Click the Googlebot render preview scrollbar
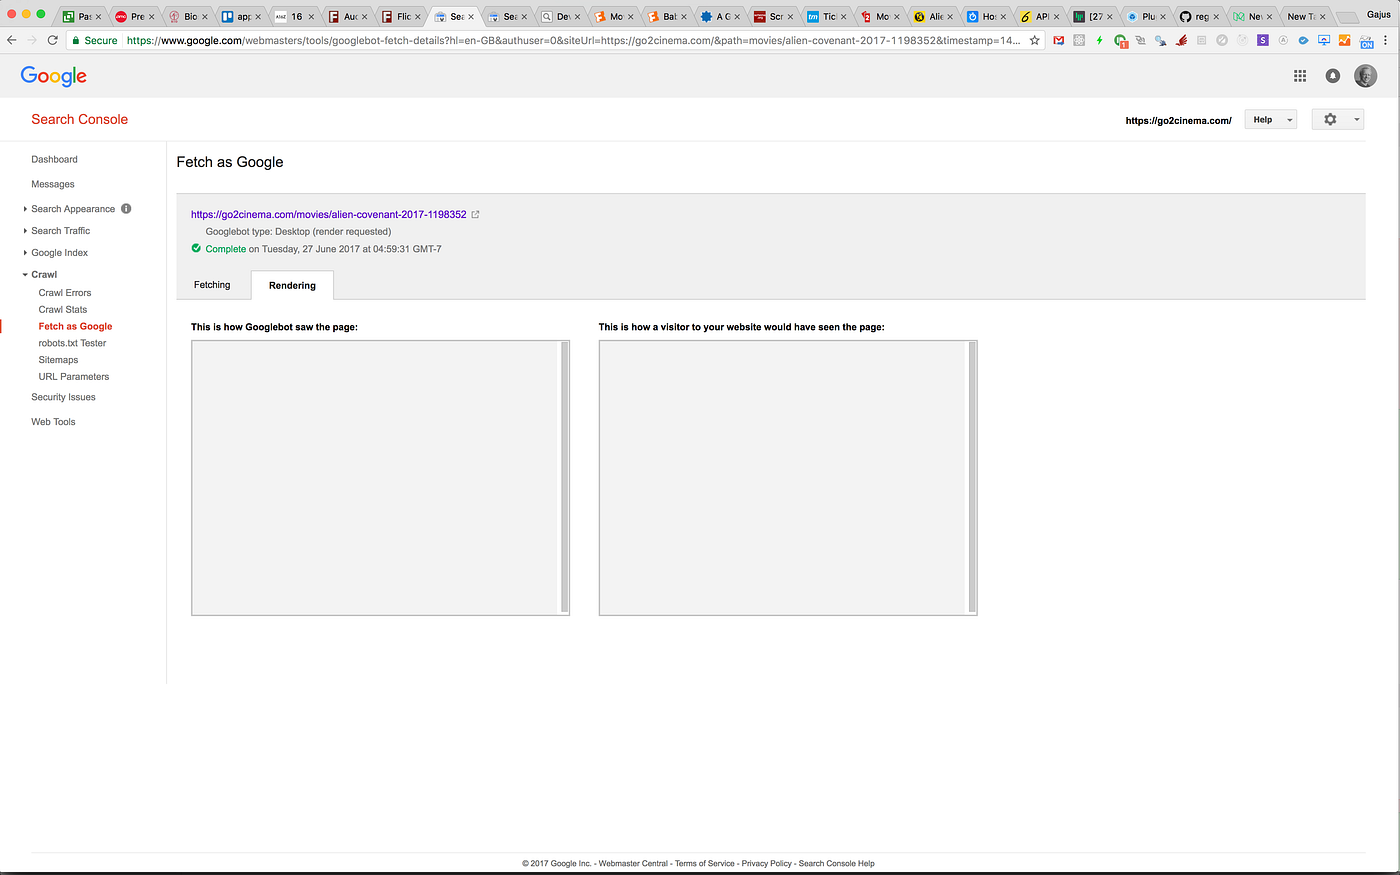Image resolution: width=1400 pixels, height=875 pixels. point(565,477)
